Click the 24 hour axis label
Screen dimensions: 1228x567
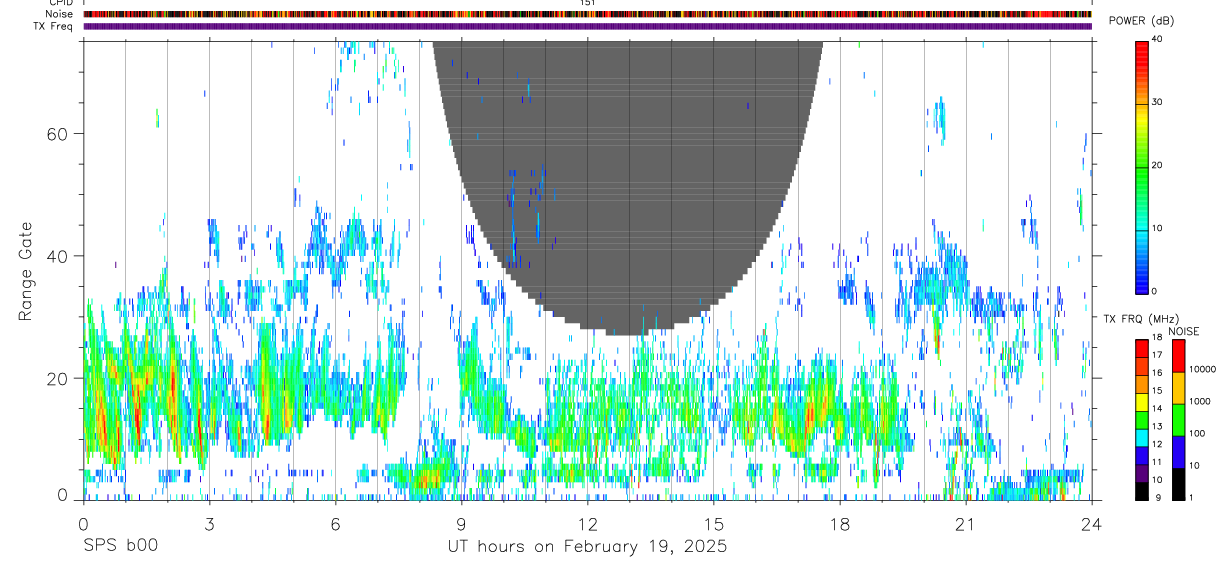coord(1091,524)
